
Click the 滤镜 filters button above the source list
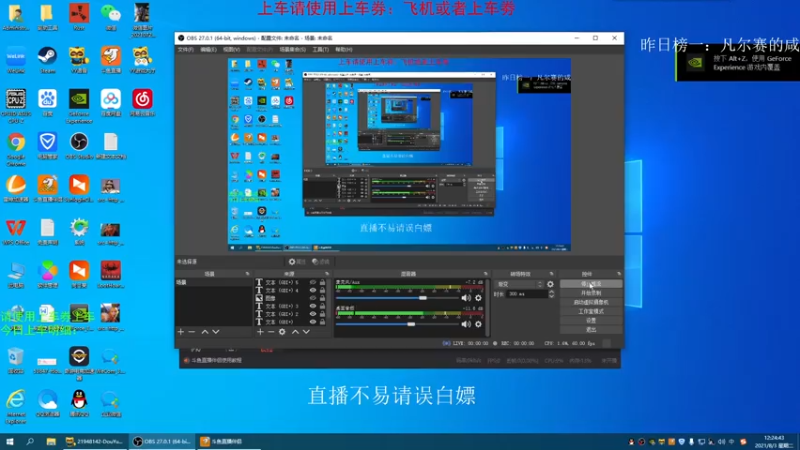pos(321,262)
